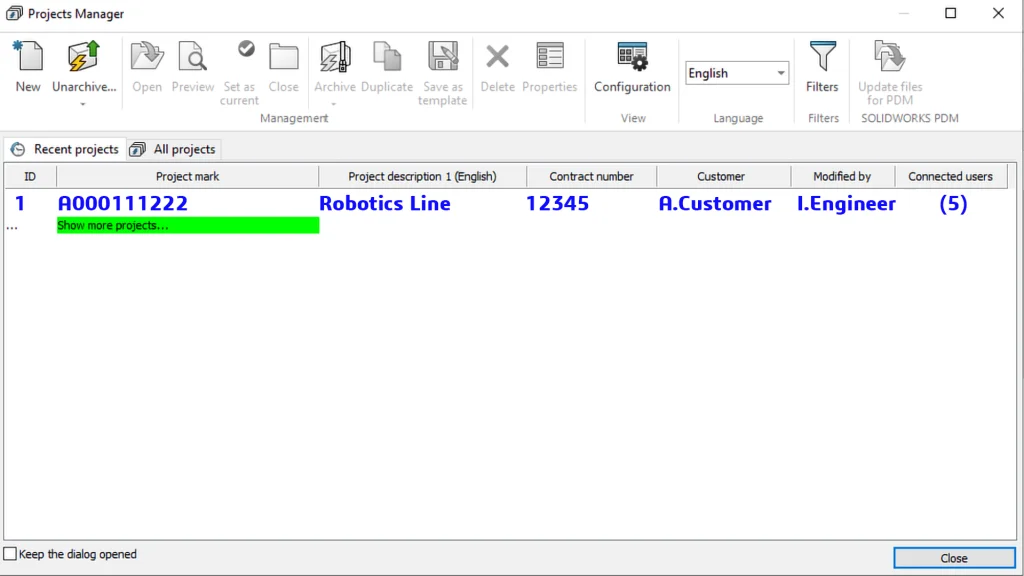1024x576 pixels.
Task: Click the Unarchive project icon
Action: (84, 58)
